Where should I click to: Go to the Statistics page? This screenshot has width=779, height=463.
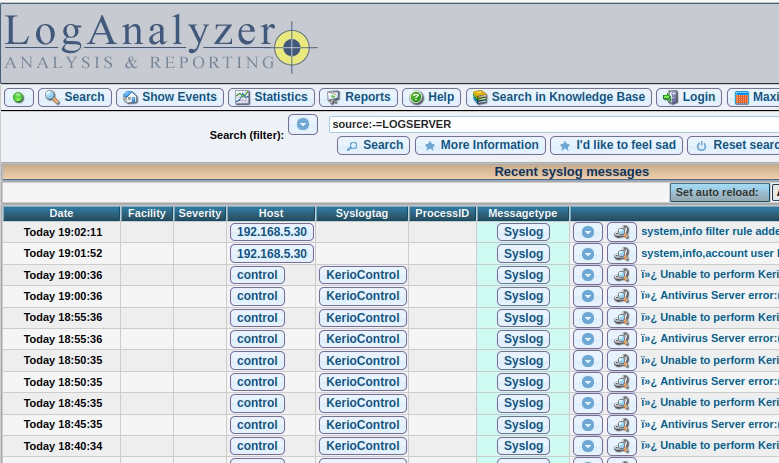[x=271, y=97]
